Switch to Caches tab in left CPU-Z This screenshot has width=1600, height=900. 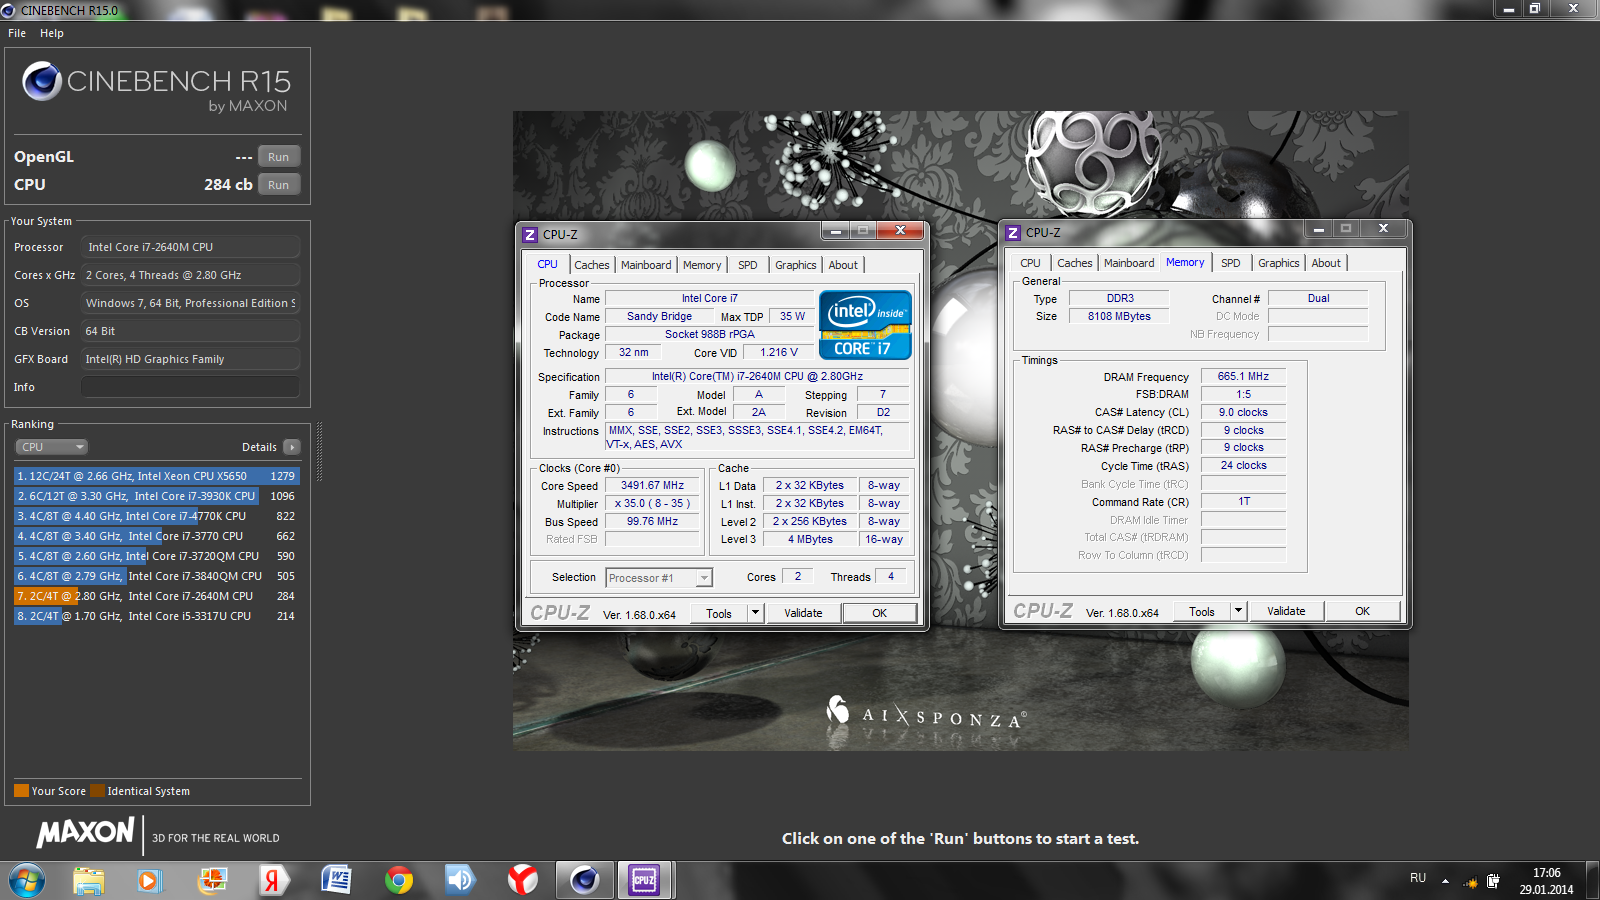click(x=592, y=265)
